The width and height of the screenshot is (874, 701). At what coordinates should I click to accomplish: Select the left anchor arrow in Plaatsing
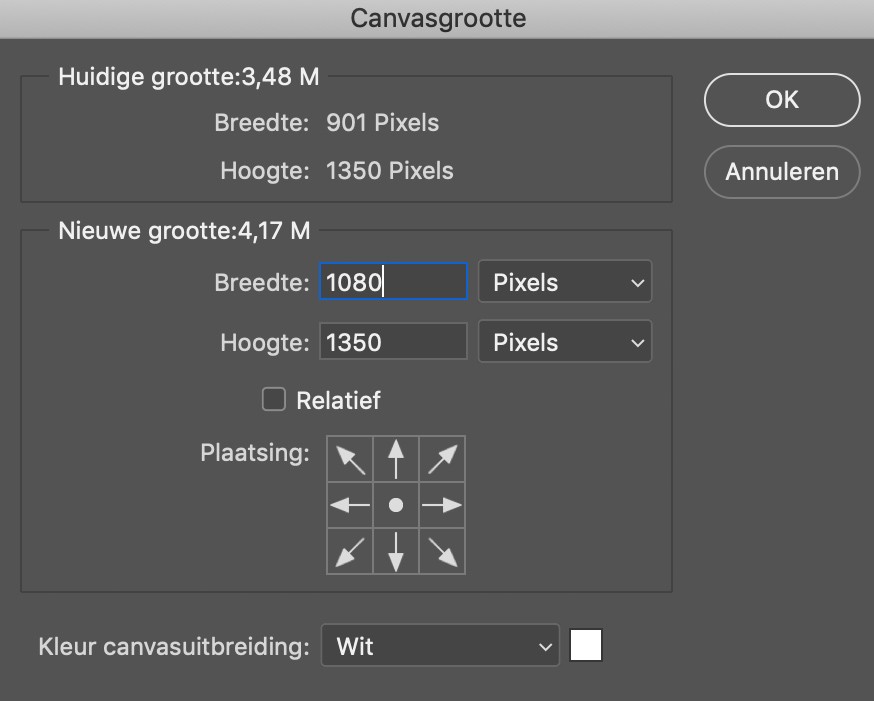[349, 505]
